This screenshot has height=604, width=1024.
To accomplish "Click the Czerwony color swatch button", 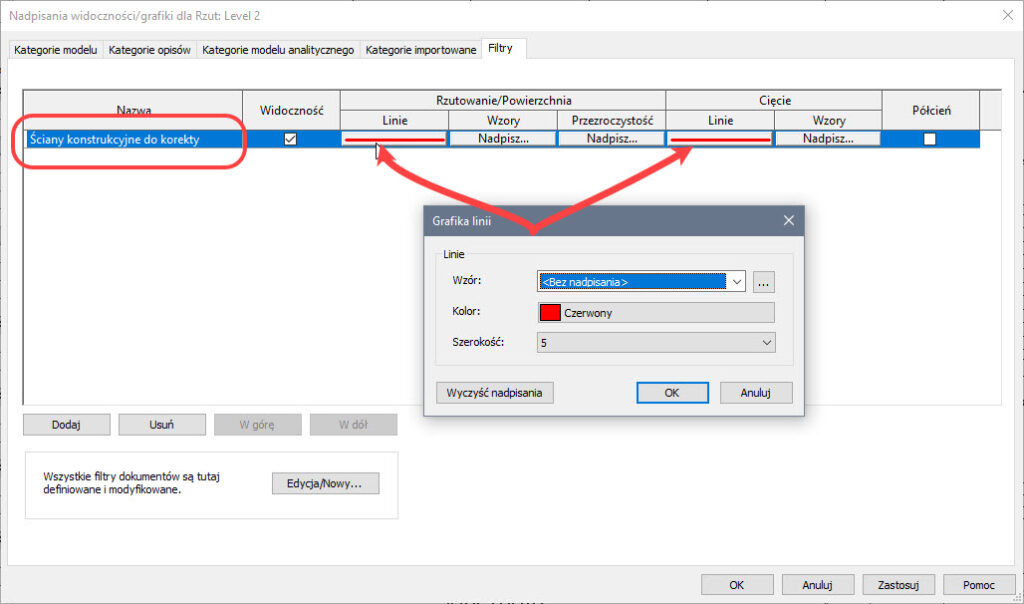I will [656, 312].
